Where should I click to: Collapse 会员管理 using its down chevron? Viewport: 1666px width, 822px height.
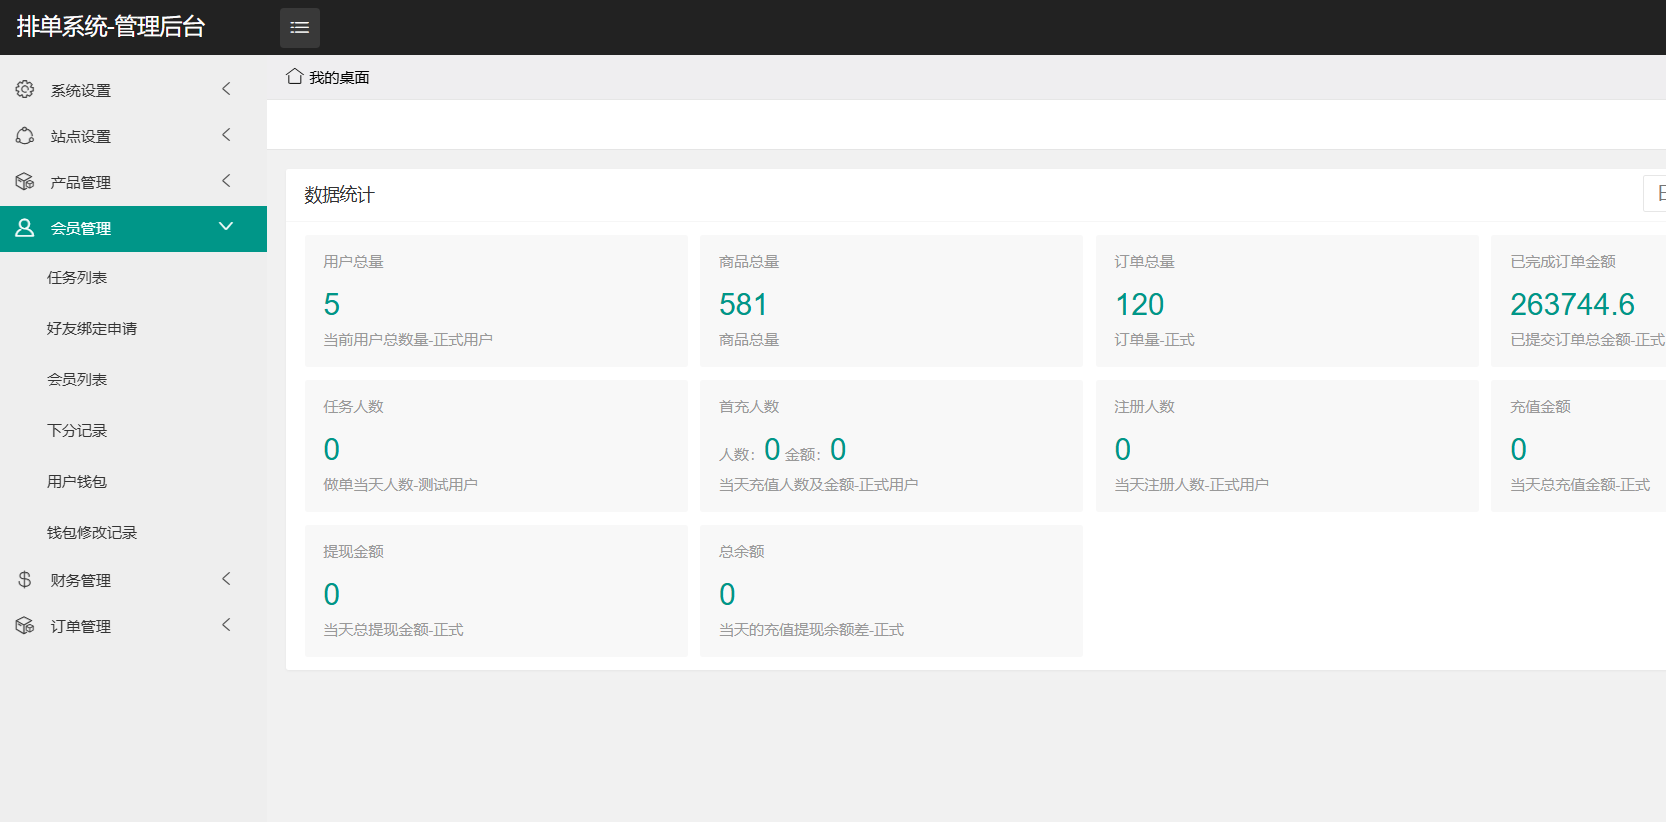(x=226, y=227)
